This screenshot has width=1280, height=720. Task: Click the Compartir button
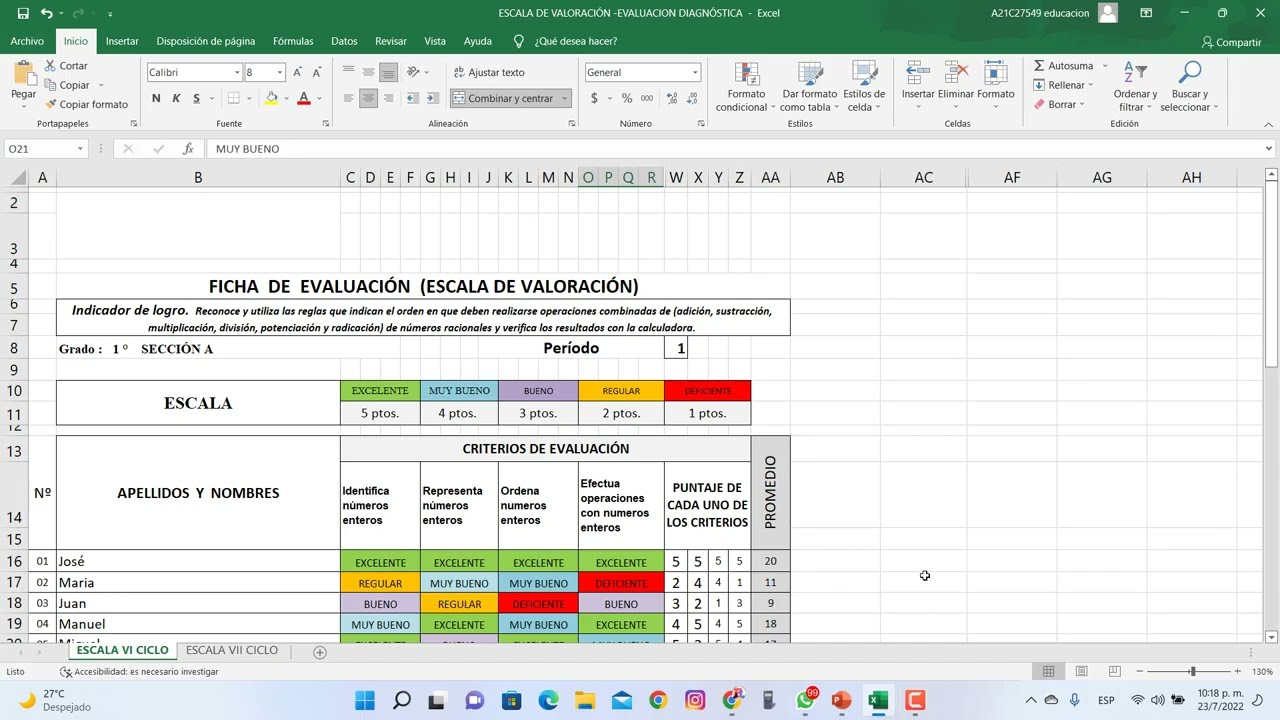[x=1232, y=42]
